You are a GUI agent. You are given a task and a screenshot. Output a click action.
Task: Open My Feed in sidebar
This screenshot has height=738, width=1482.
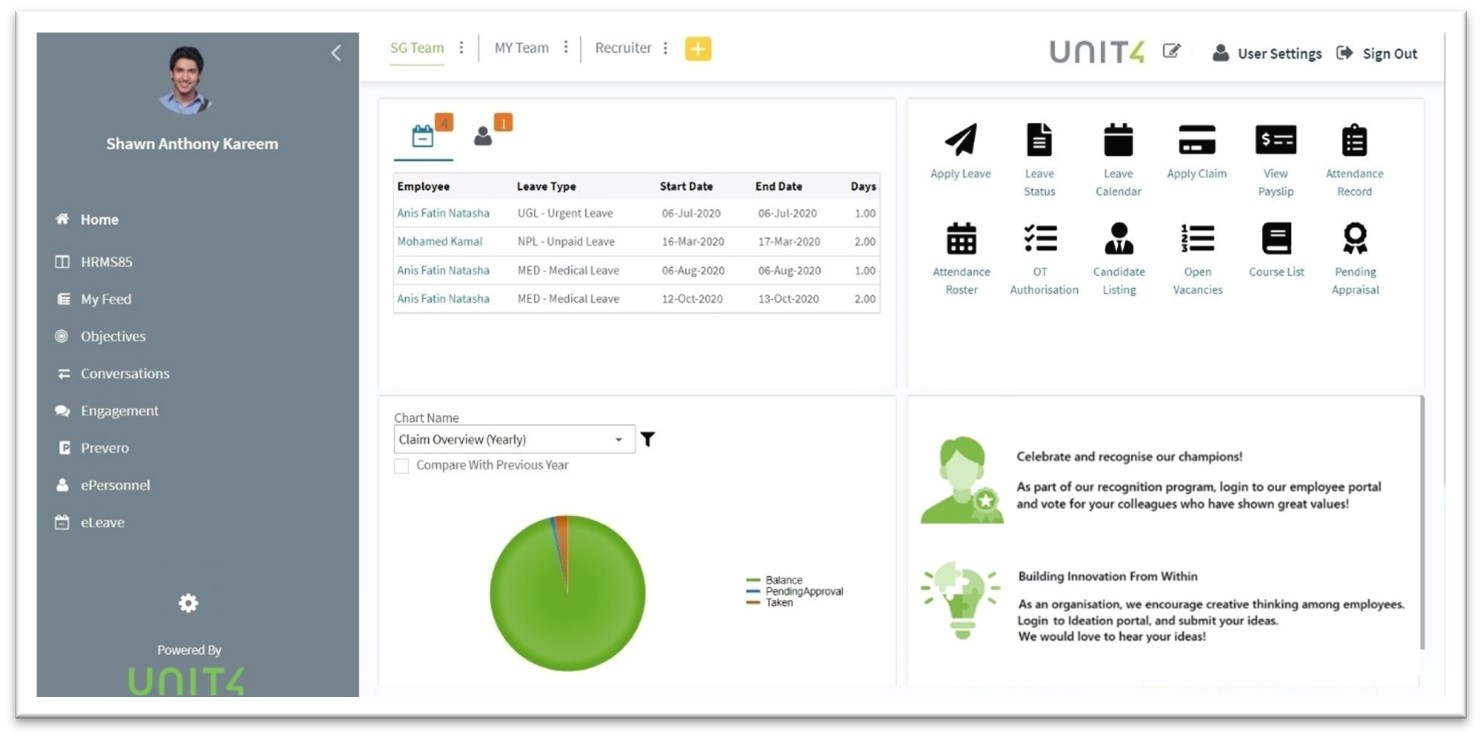point(105,299)
